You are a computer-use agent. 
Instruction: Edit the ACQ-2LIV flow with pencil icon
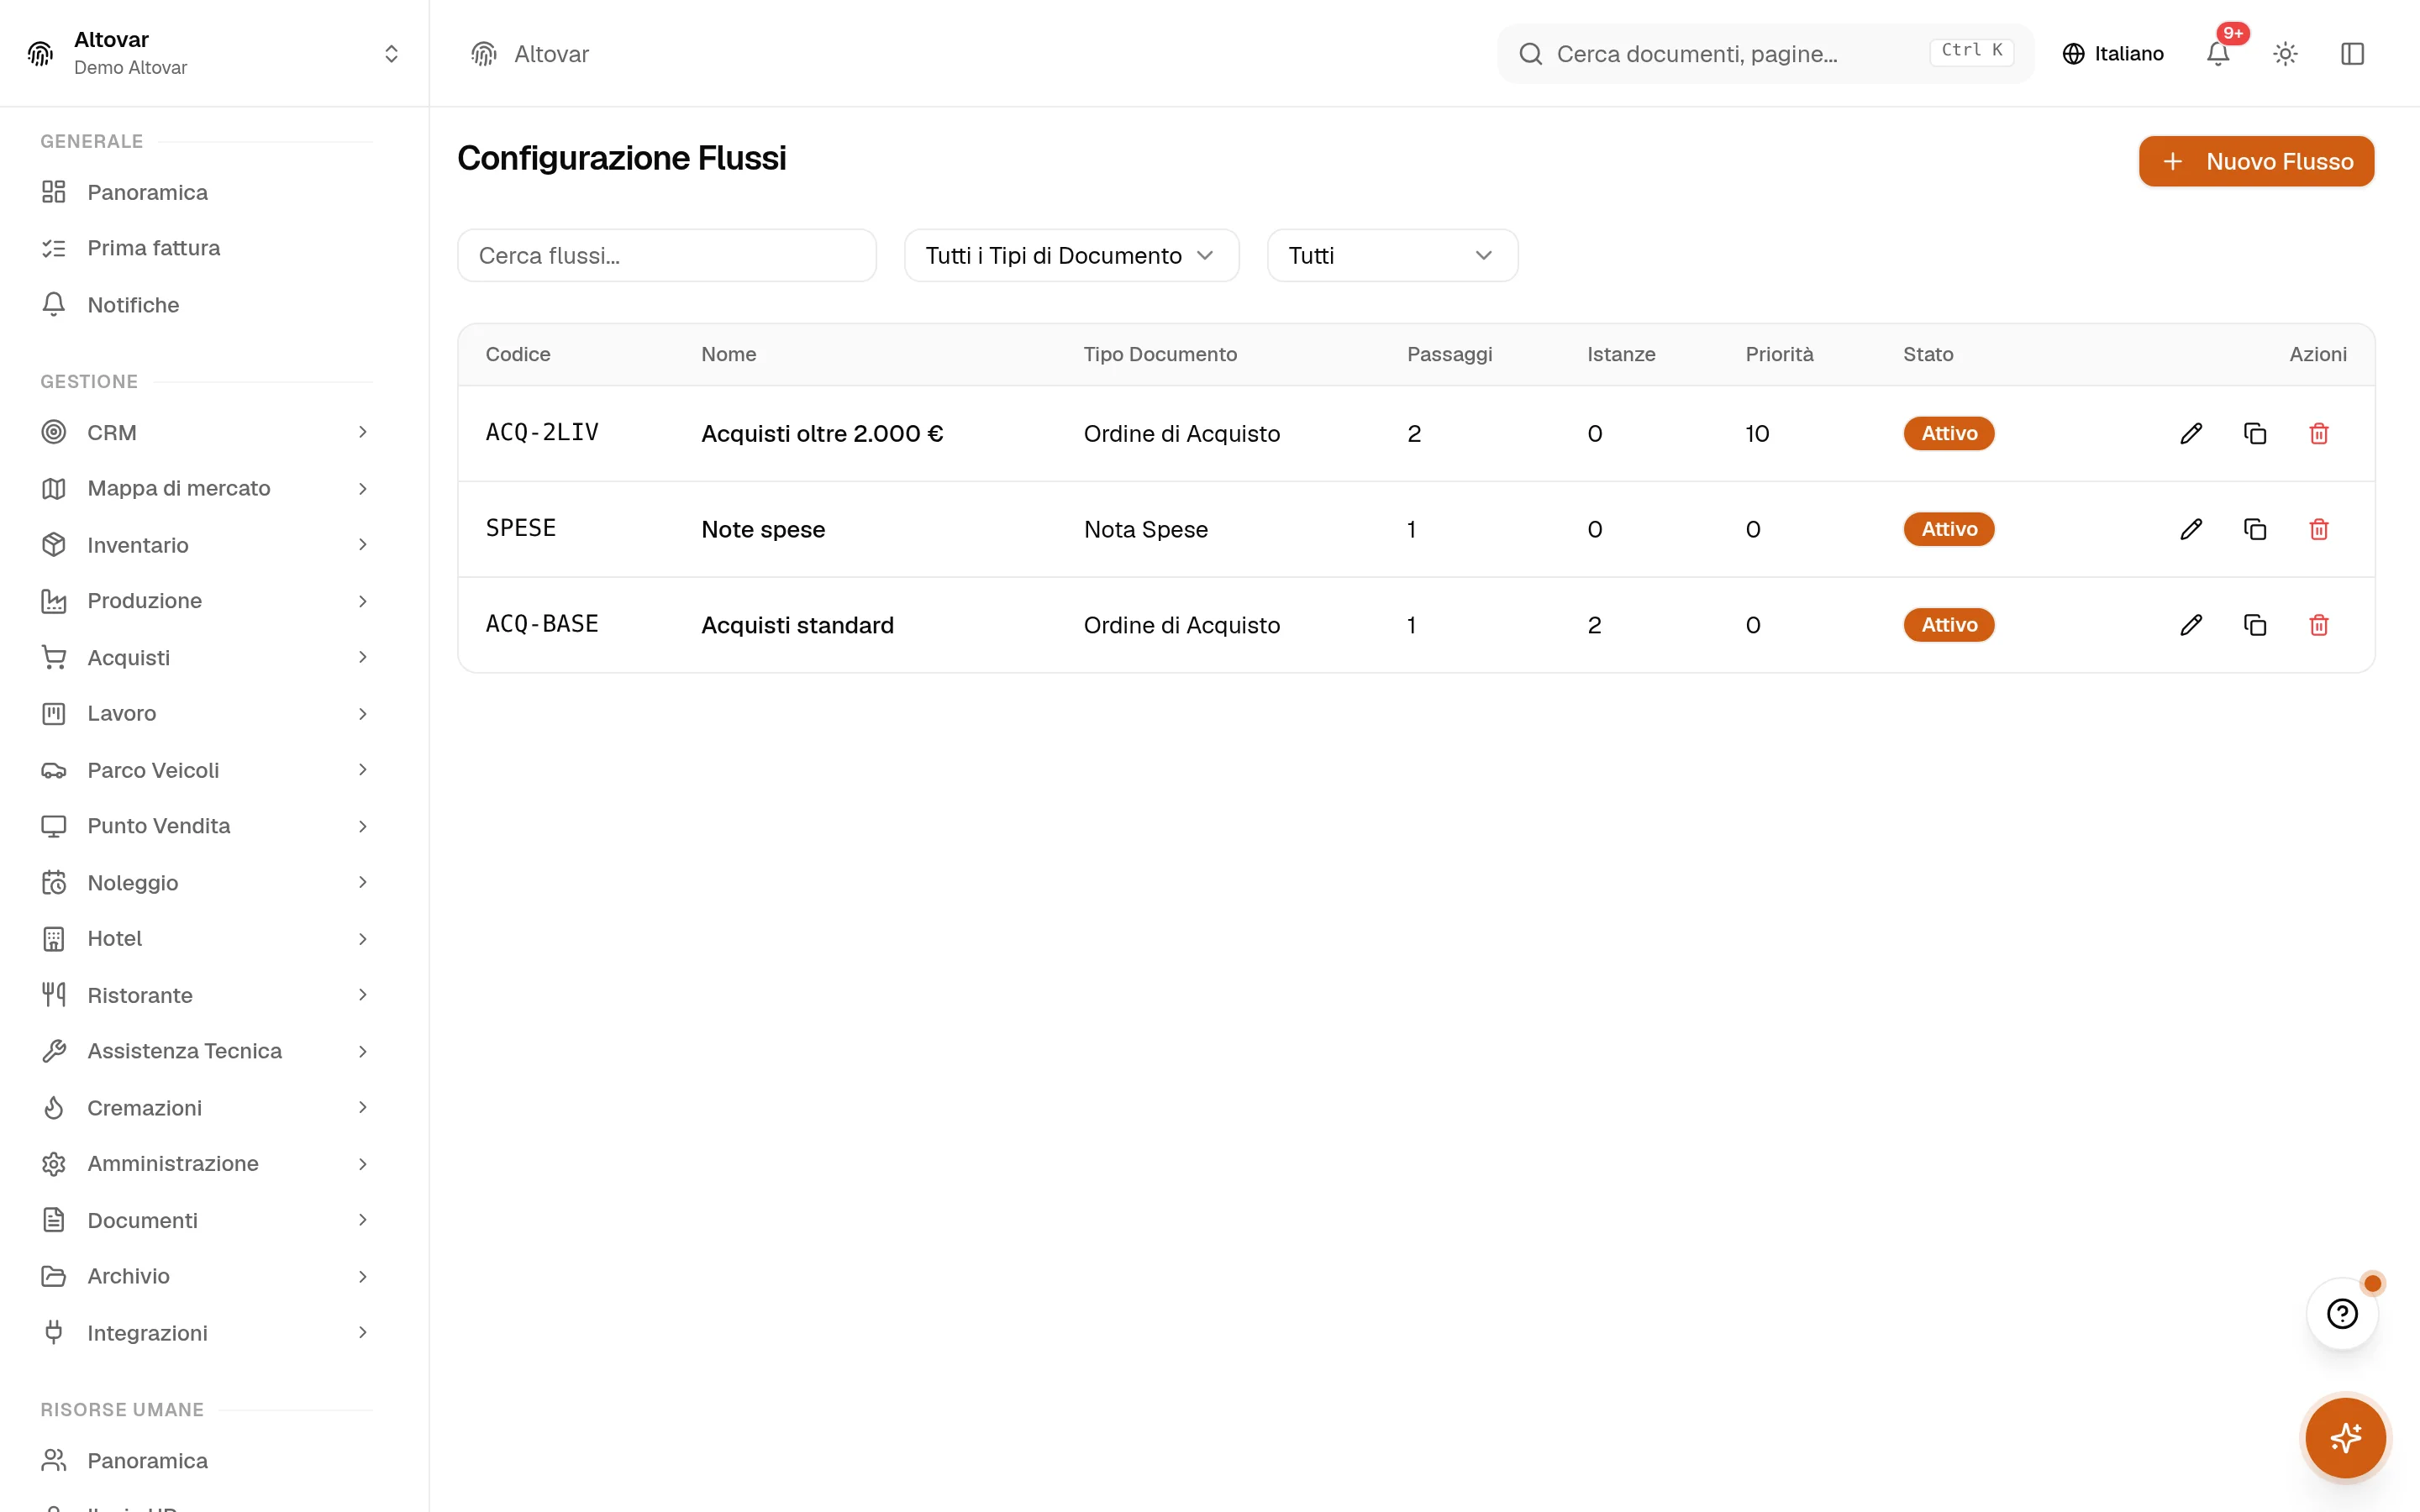pyautogui.click(x=2191, y=433)
